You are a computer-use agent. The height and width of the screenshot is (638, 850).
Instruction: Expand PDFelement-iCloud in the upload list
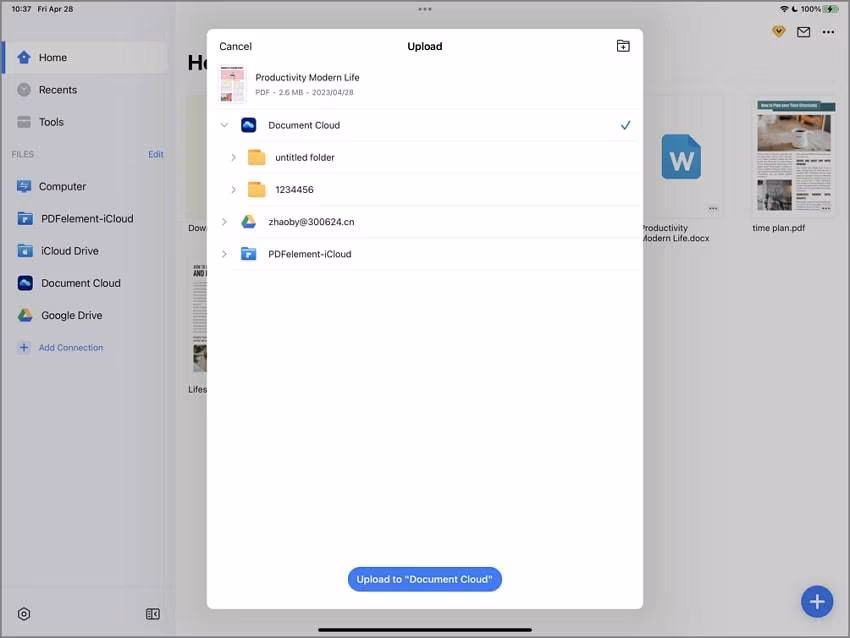(x=224, y=254)
